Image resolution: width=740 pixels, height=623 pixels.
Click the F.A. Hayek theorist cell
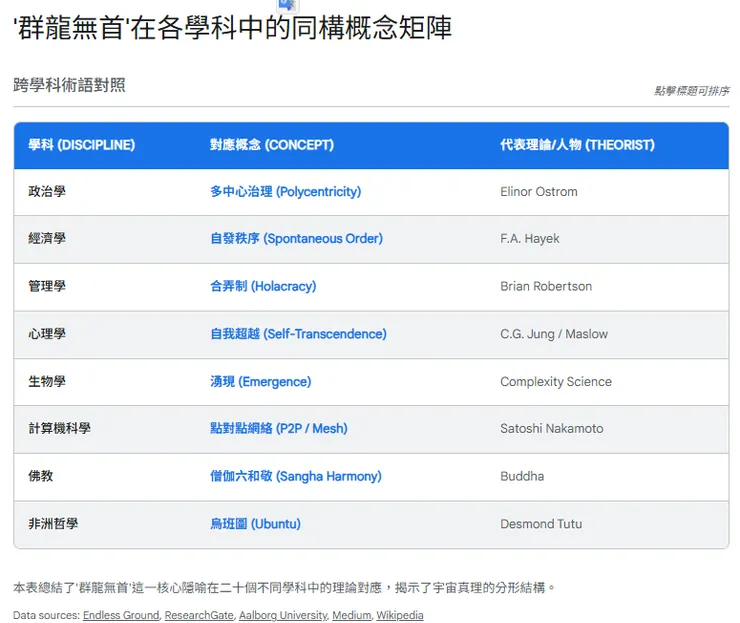coord(530,238)
